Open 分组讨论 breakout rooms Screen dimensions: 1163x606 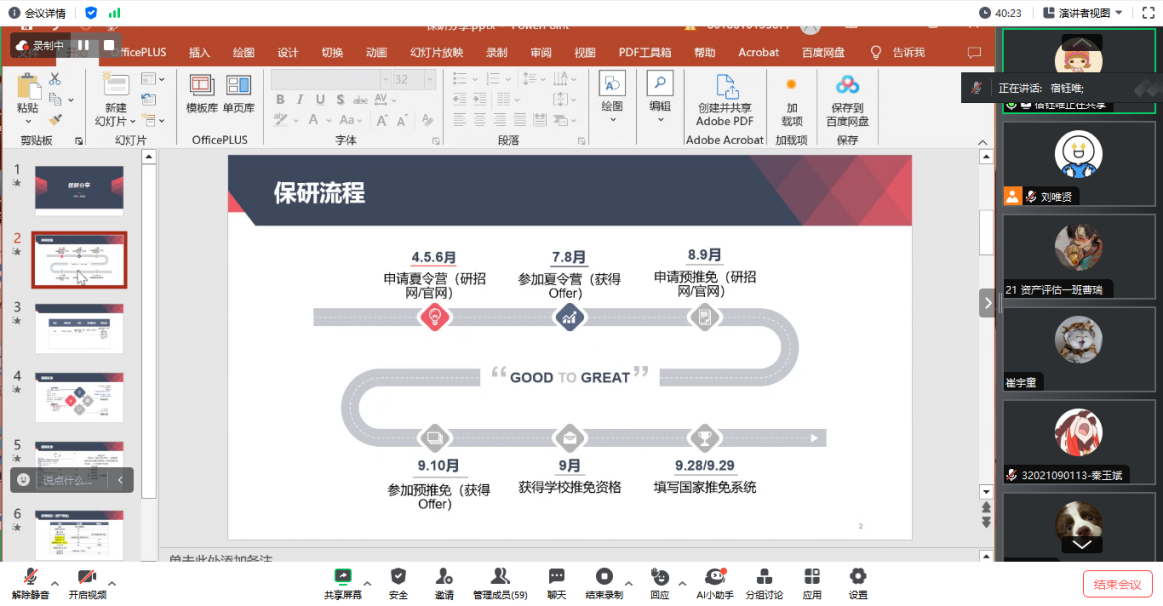pos(764,578)
